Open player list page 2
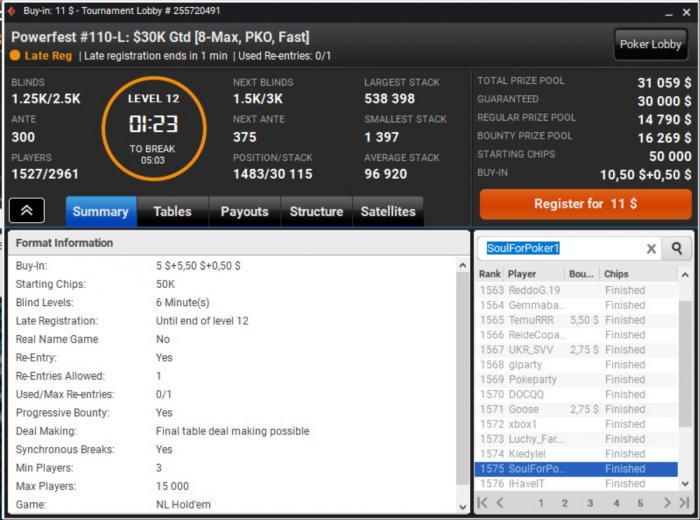Viewport: 700px width, 520px height. pos(565,503)
